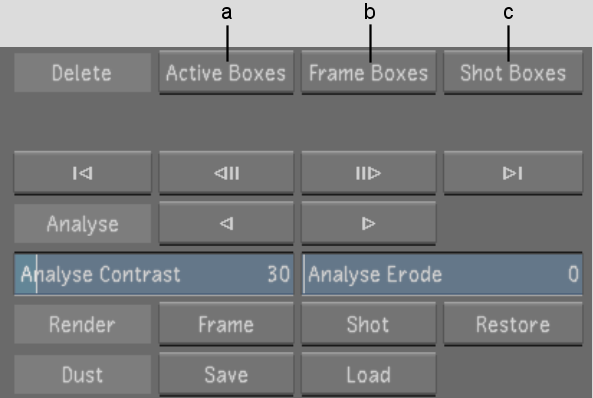This screenshot has height=398, width=593.
Task: Delete Shot Boxes
Action: pos(513,72)
